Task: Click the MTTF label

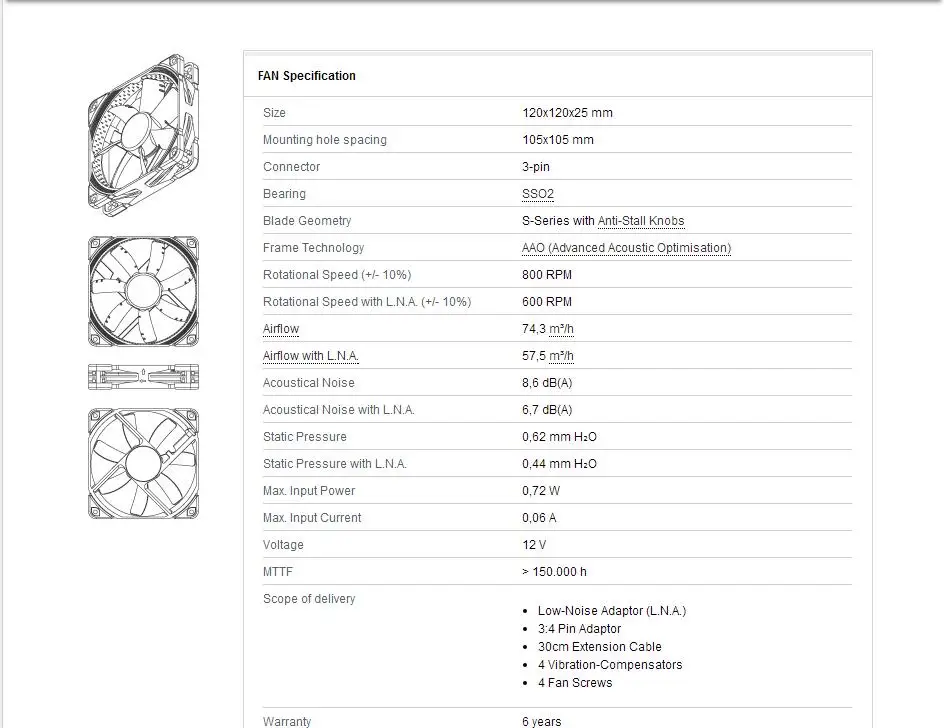Action: (278, 572)
